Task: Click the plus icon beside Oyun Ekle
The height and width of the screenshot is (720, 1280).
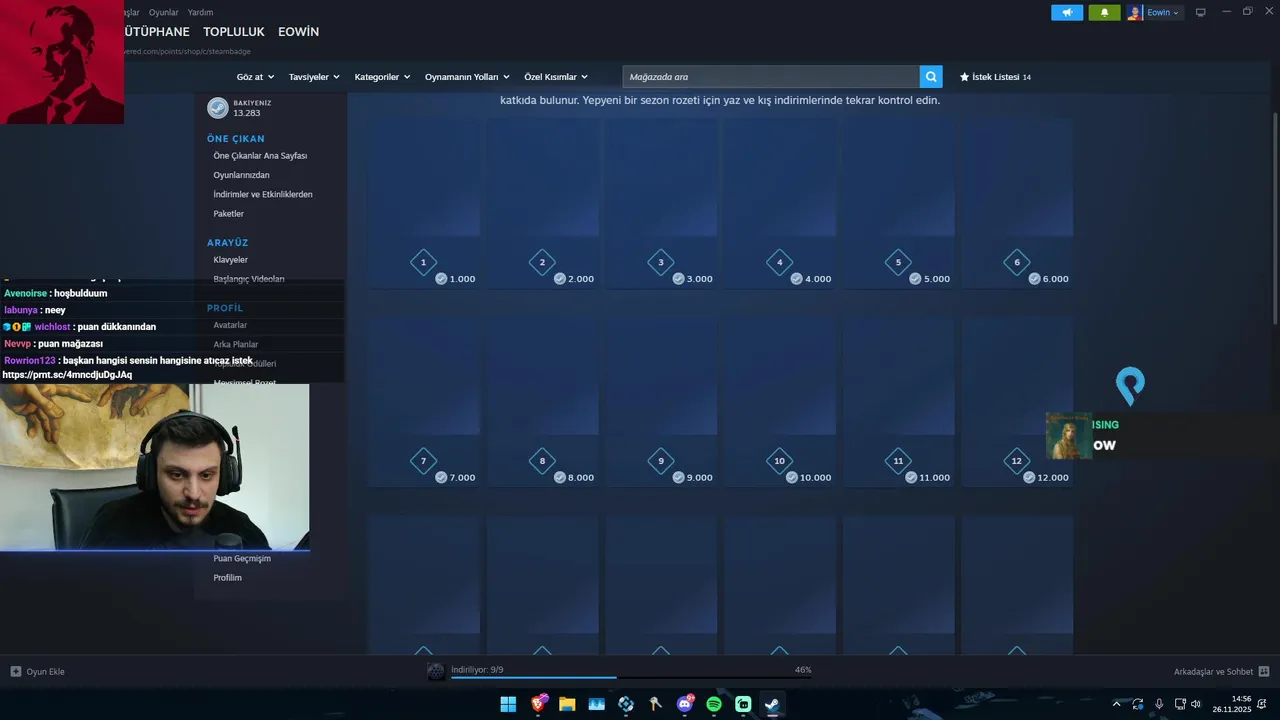Action: click(x=15, y=671)
